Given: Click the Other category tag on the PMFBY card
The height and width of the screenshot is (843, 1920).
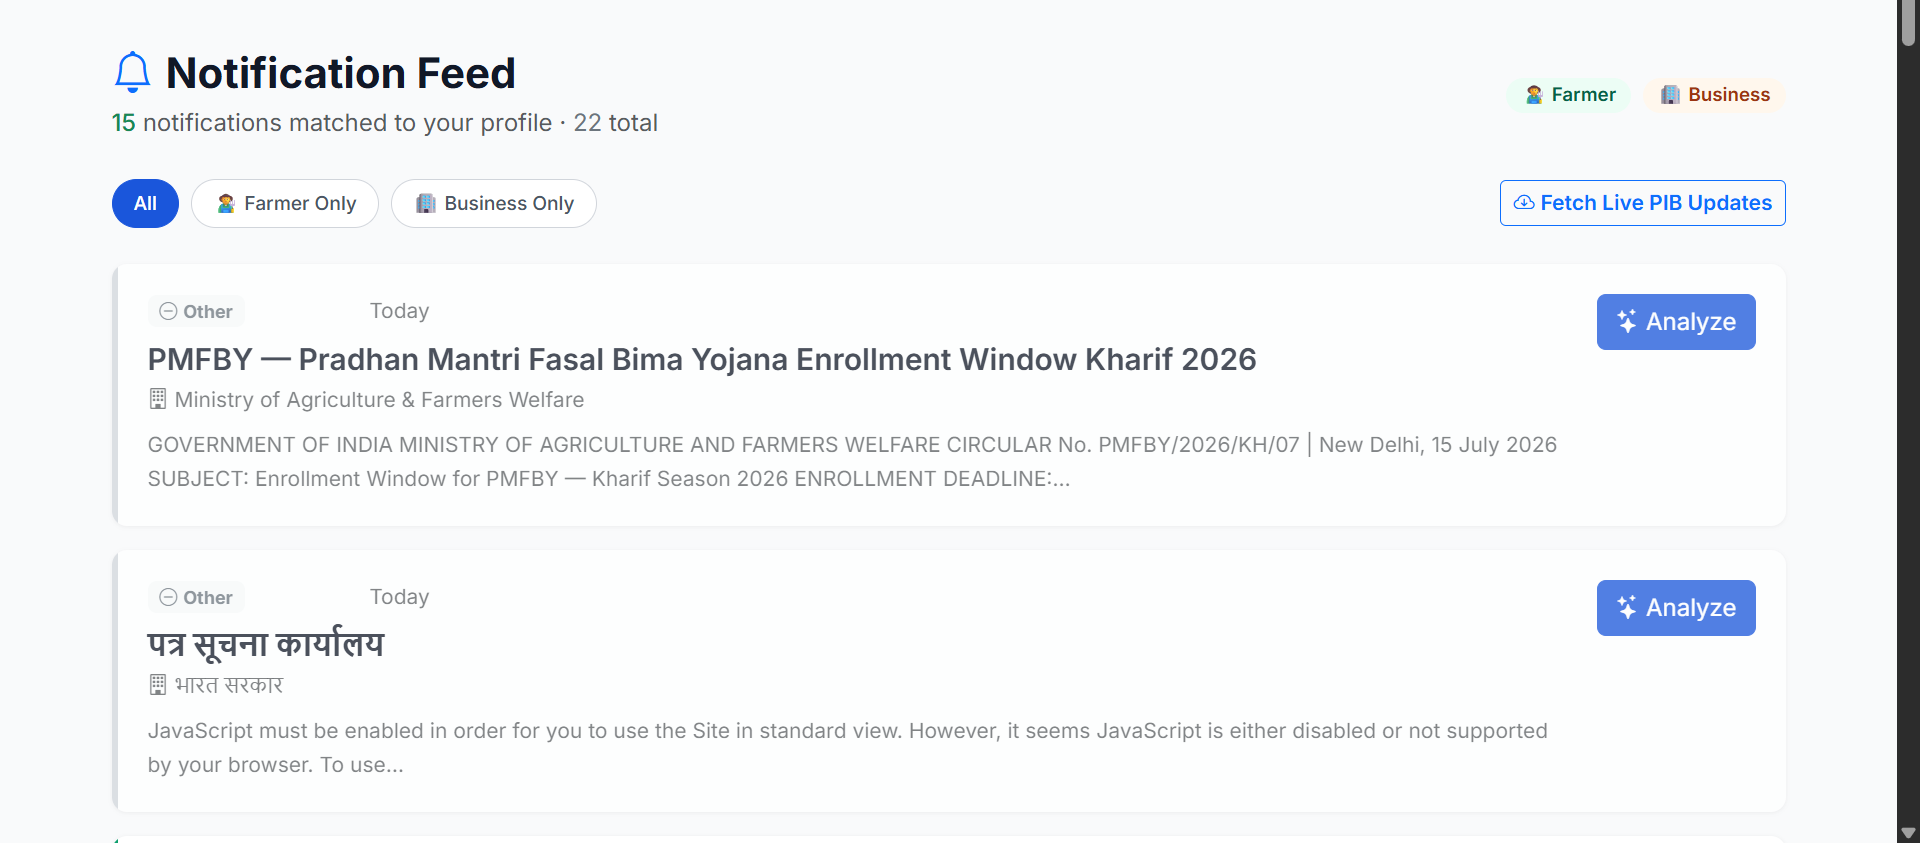Looking at the screenshot, I should (x=196, y=311).
